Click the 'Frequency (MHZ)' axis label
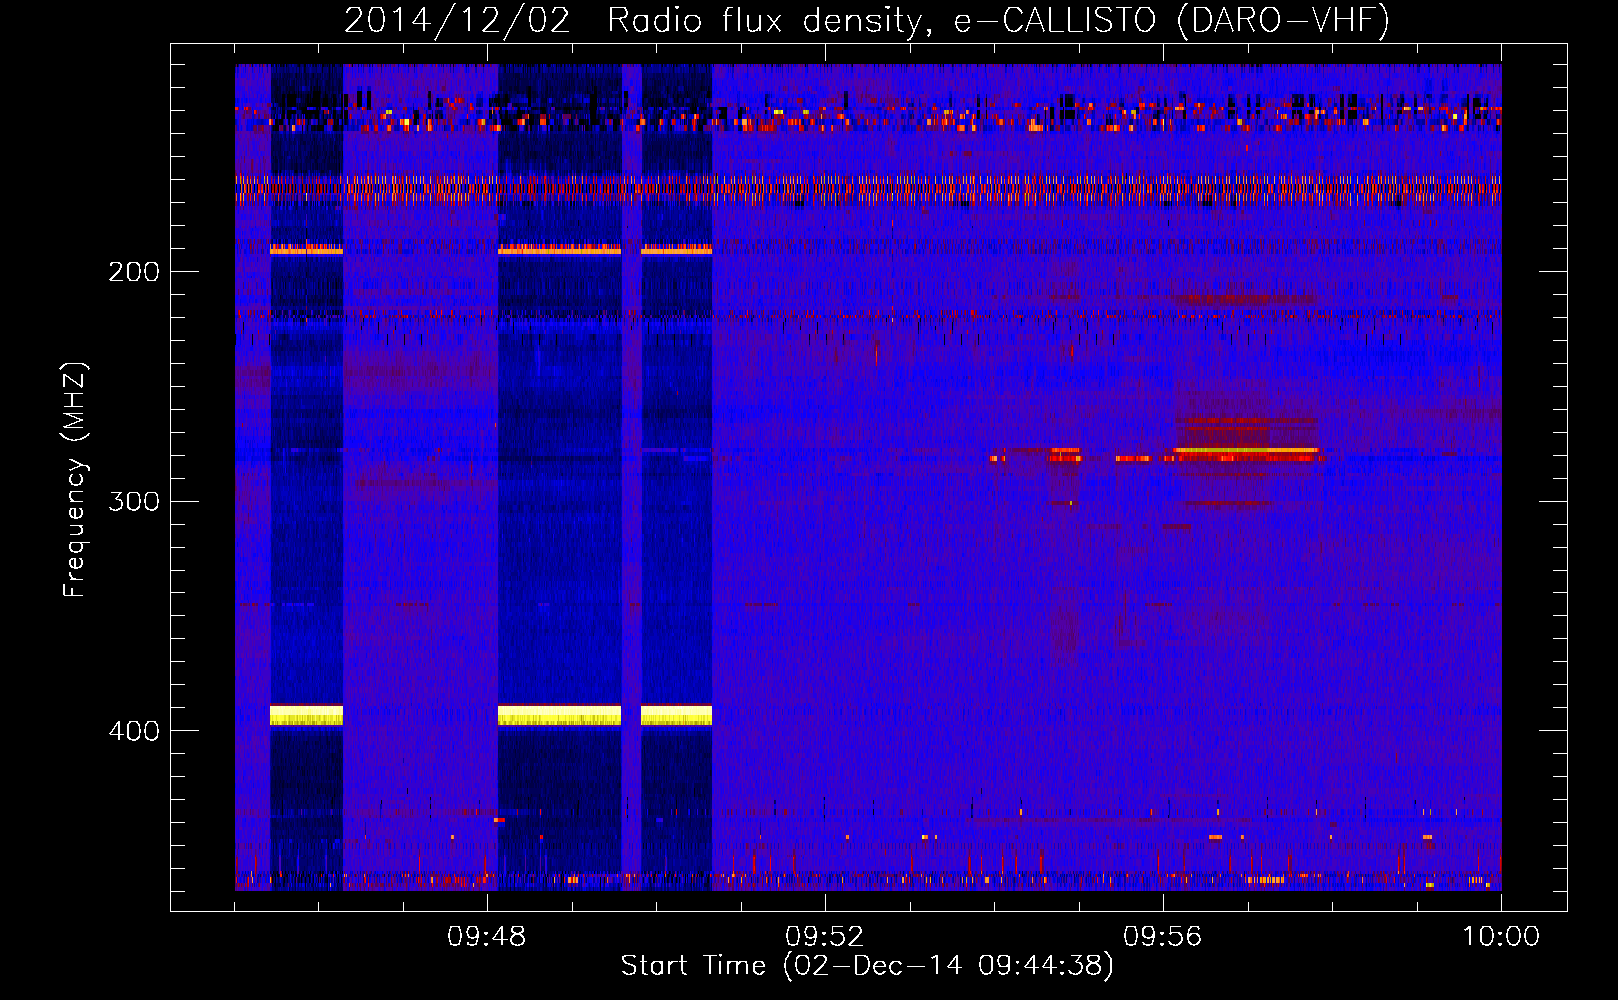 [x=75, y=480]
